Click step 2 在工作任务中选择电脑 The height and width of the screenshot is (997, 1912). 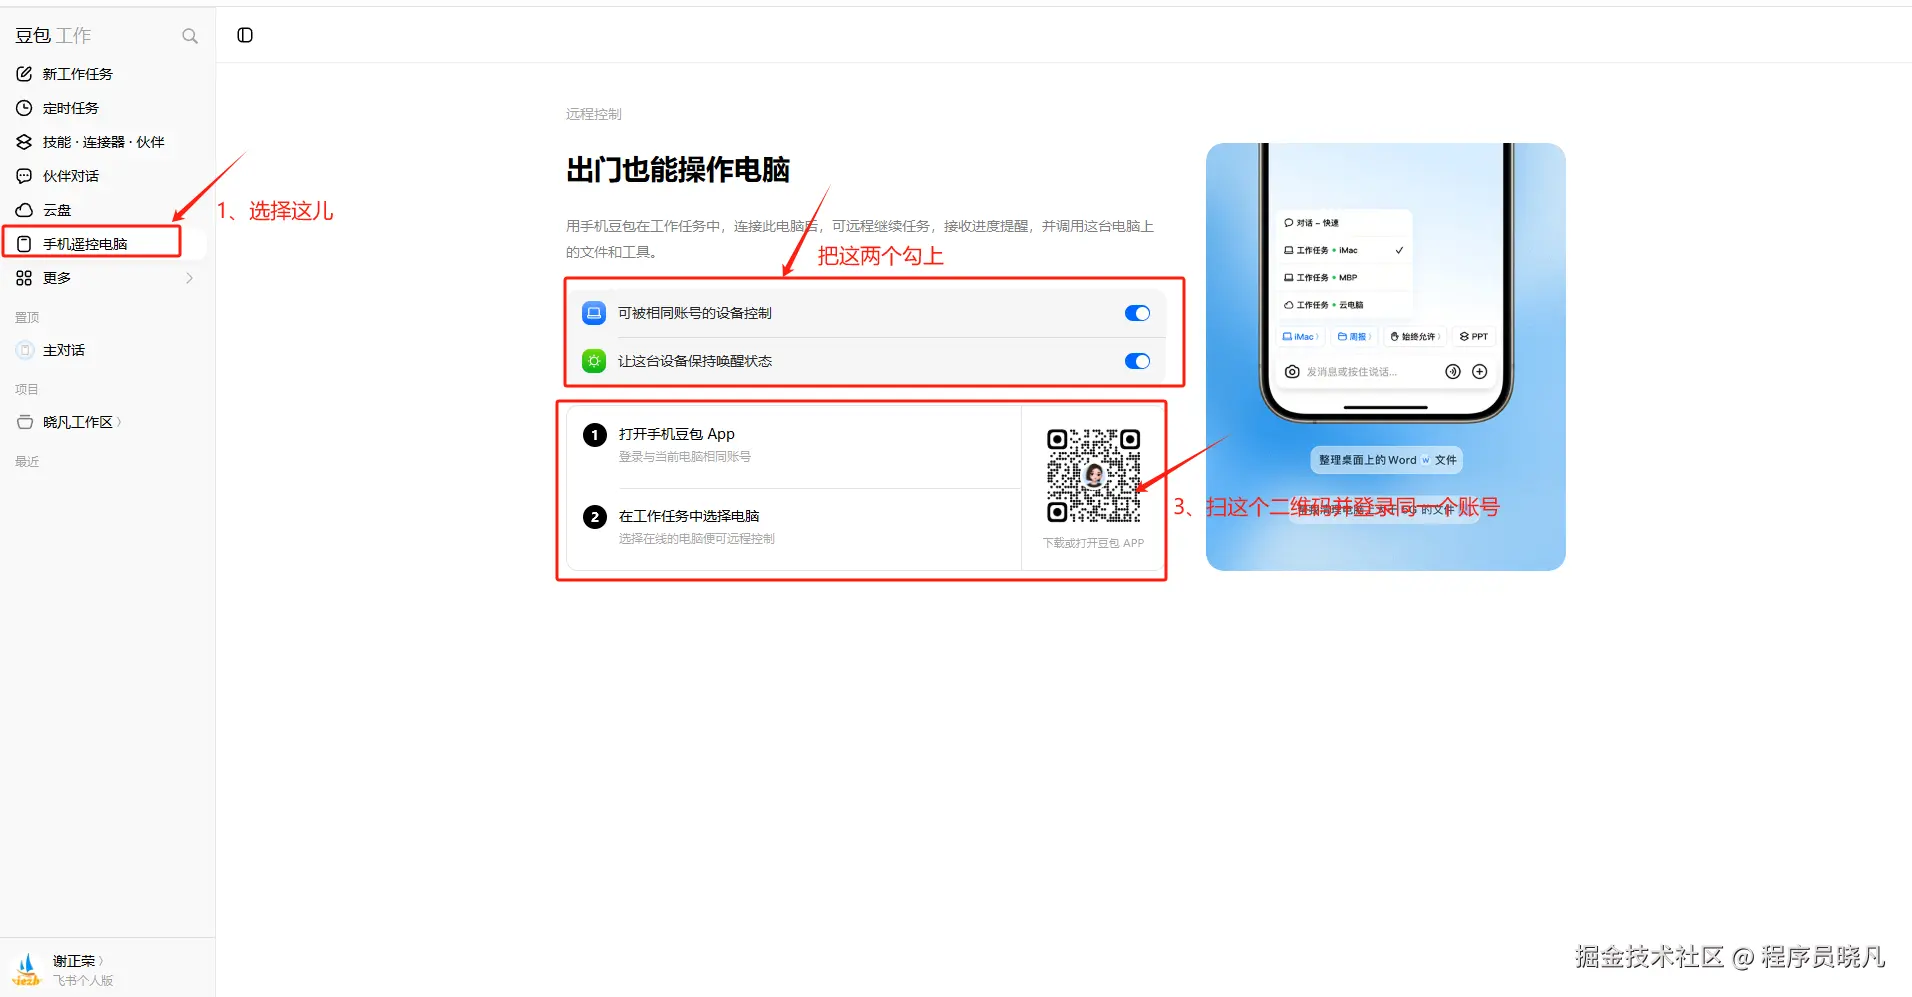(x=689, y=516)
